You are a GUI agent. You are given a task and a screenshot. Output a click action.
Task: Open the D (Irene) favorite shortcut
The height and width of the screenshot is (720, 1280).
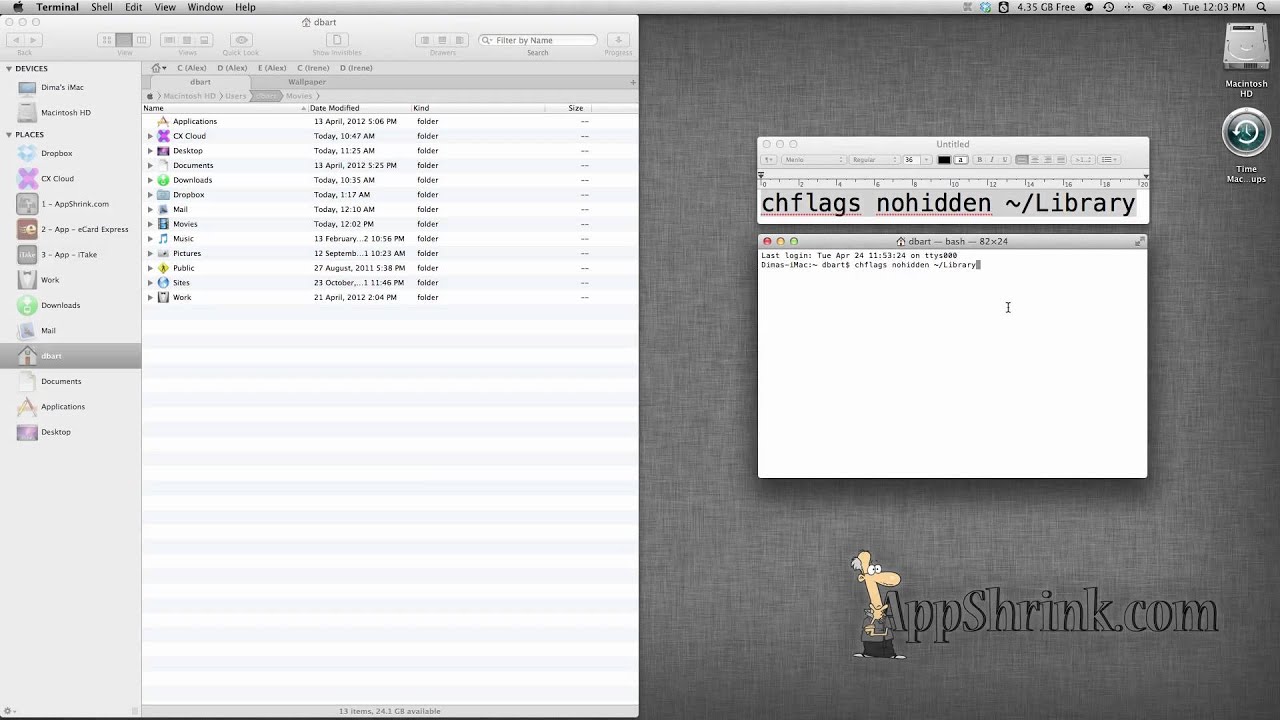356,68
